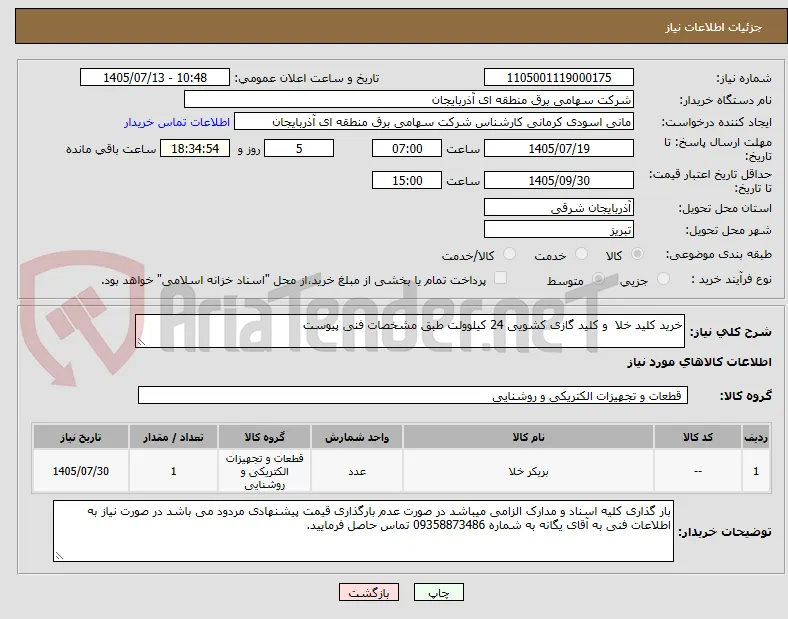
Task: Select the متوسط purchase type radio
Action: (598, 278)
